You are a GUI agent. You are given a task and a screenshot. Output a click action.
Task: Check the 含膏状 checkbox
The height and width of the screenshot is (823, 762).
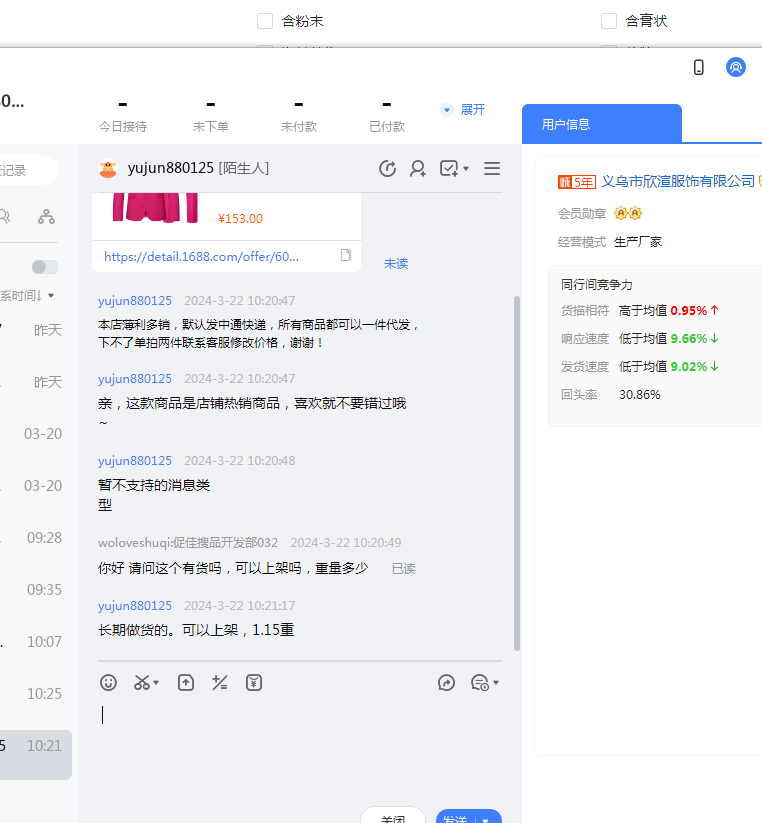[x=609, y=21]
